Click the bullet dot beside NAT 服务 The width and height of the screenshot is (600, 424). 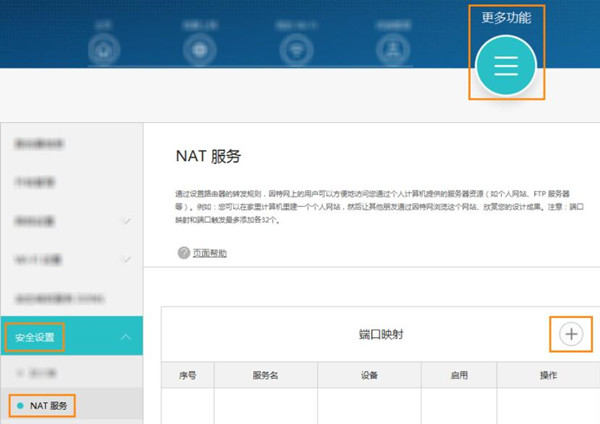pos(17,405)
